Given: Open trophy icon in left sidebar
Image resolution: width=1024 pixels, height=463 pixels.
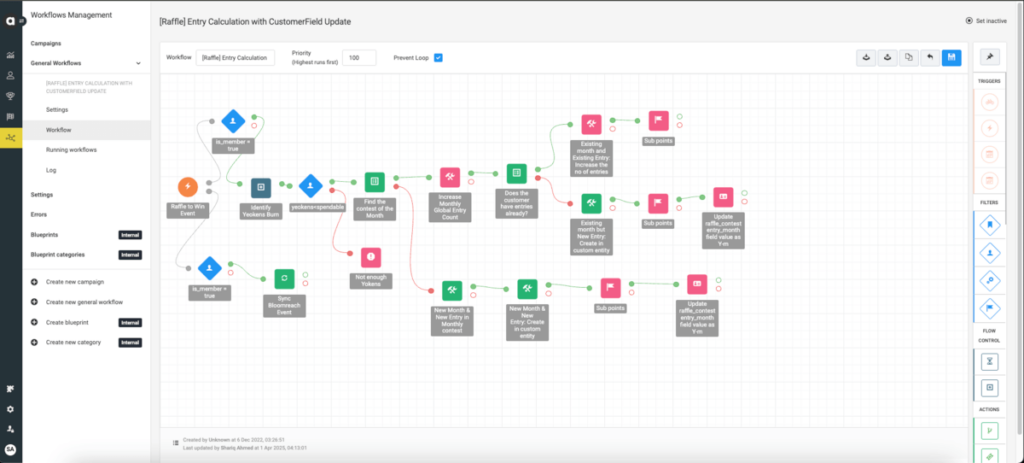Looking at the screenshot, I should coord(10,96).
